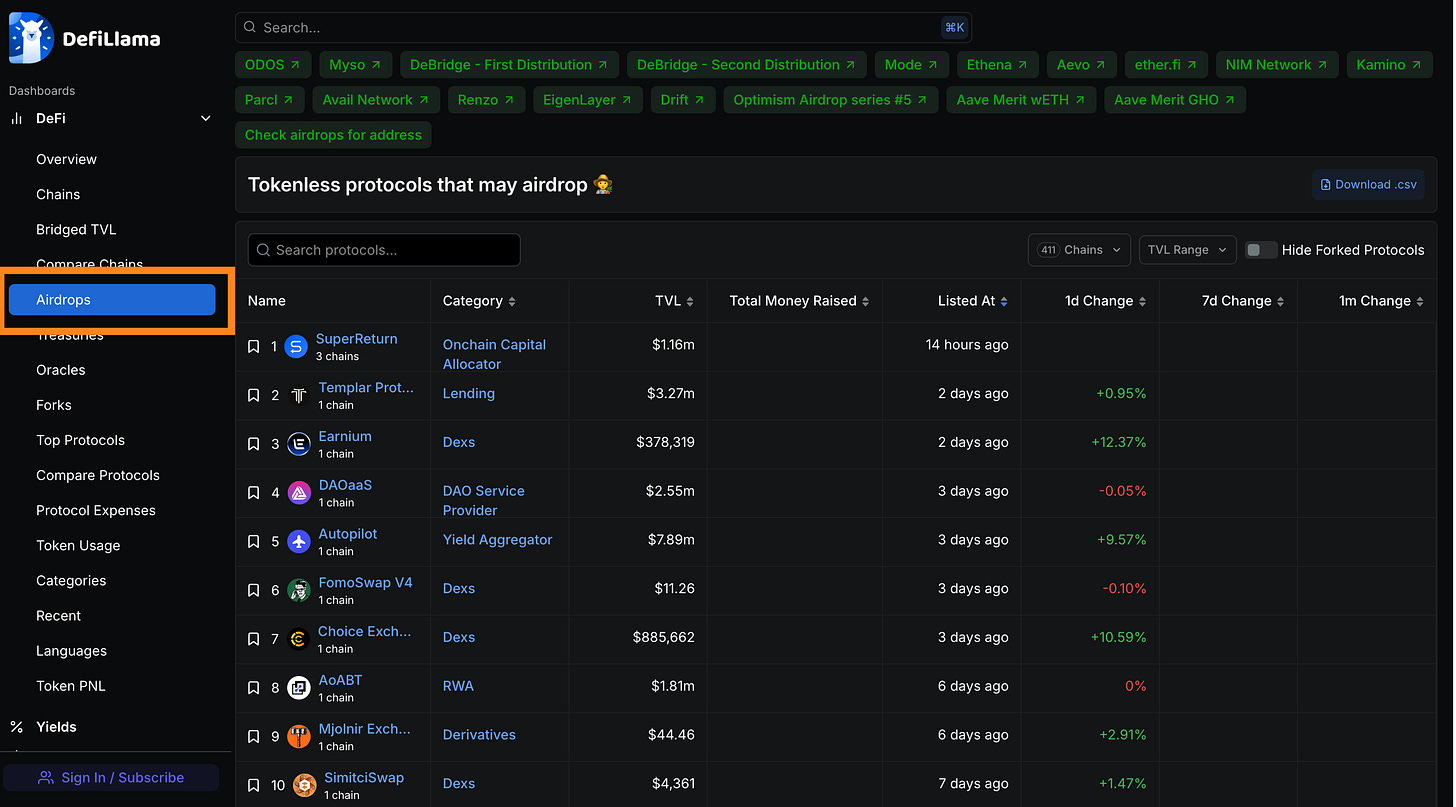The image size is (1456, 807).
Task: Click the Search protocols input
Action: [x=384, y=250]
